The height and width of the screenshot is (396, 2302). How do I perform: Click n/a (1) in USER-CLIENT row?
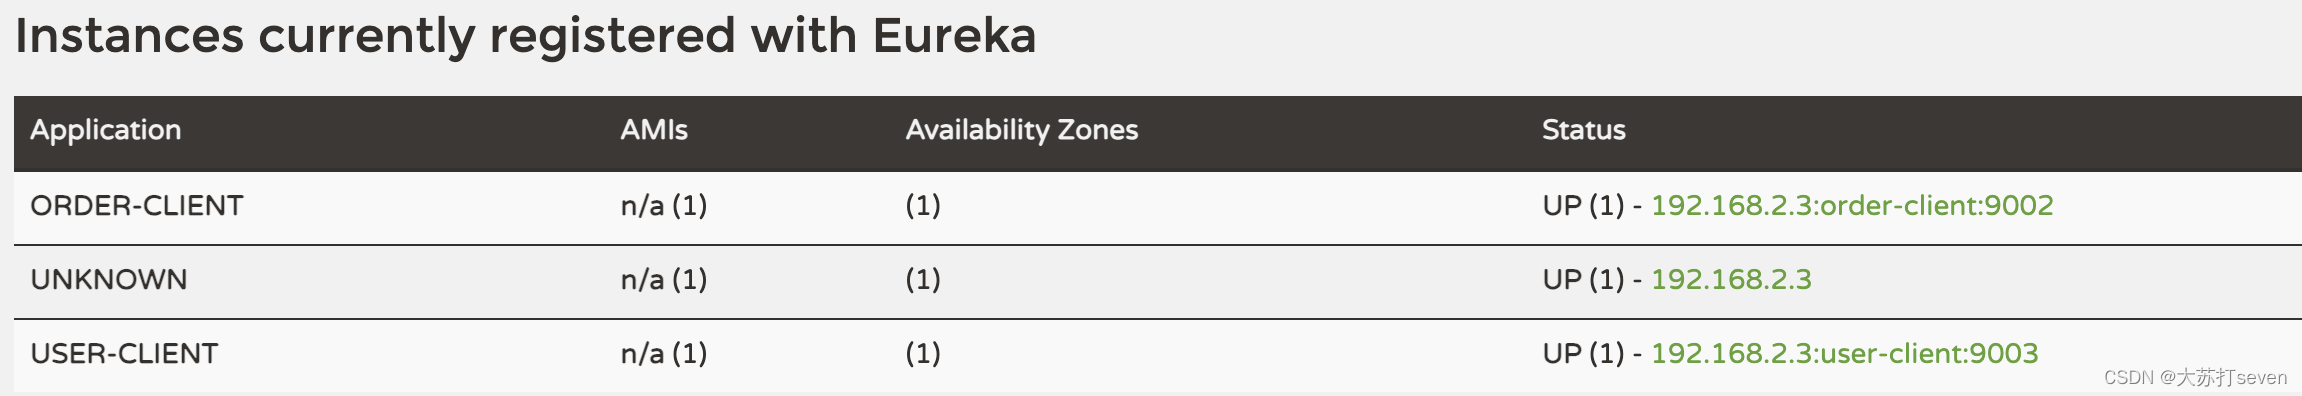pyautogui.click(x=664, y=354)
